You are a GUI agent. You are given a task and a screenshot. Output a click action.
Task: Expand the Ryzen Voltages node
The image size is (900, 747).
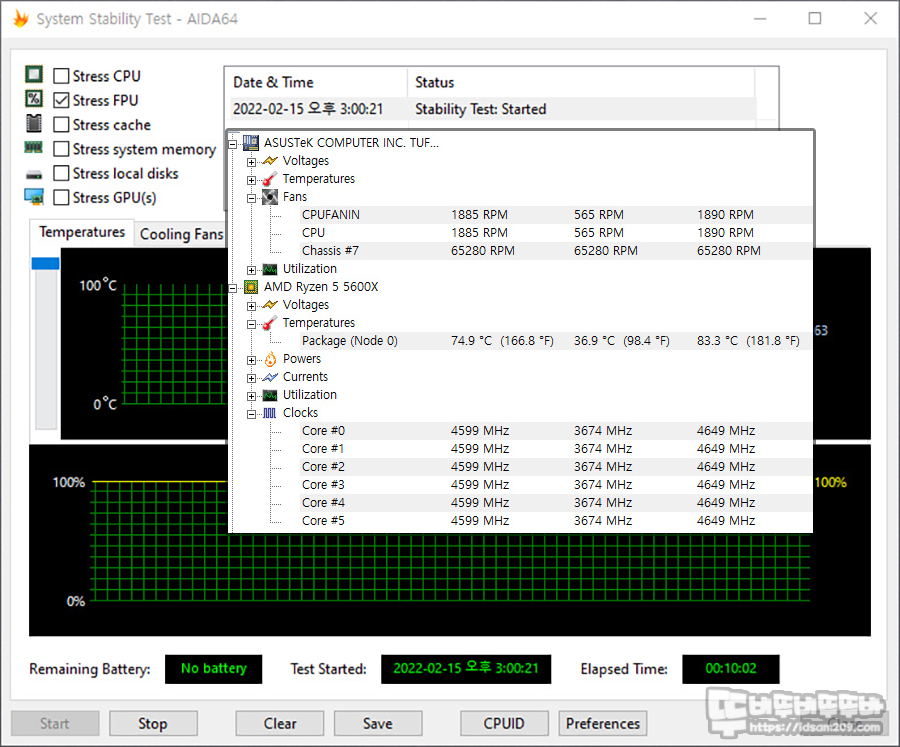coord(251,306)
